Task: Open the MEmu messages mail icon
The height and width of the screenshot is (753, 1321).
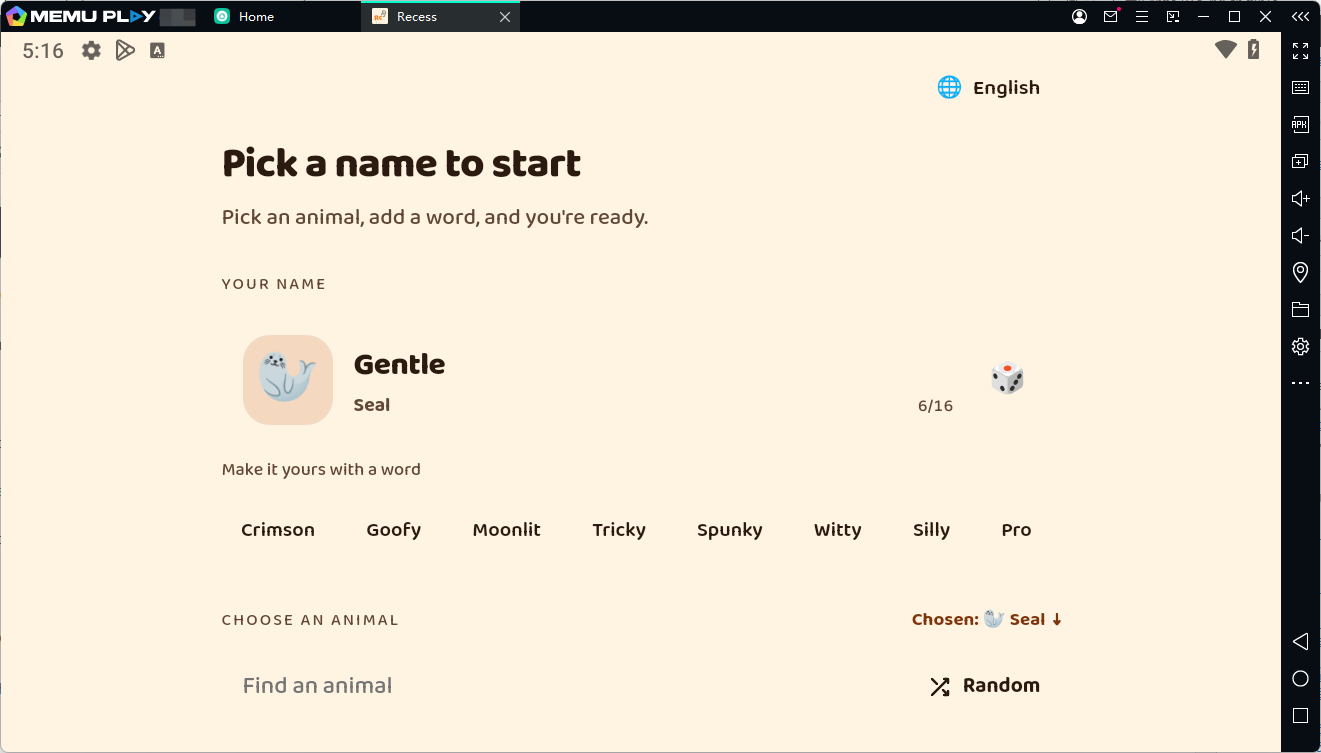Action: click(1111, 17)
